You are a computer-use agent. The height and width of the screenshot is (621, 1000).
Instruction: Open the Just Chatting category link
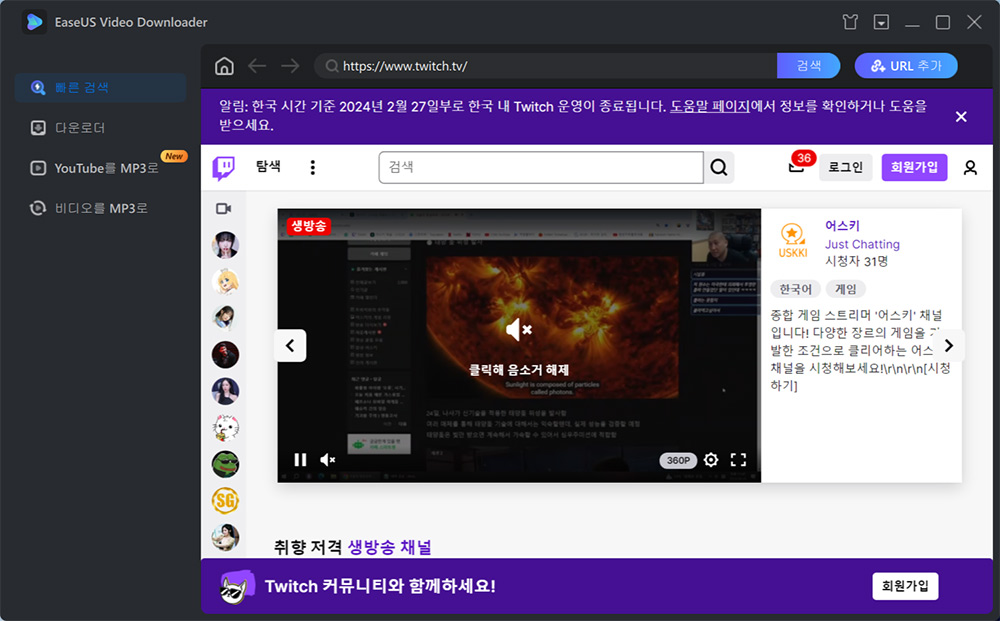[x=862, y=244]
